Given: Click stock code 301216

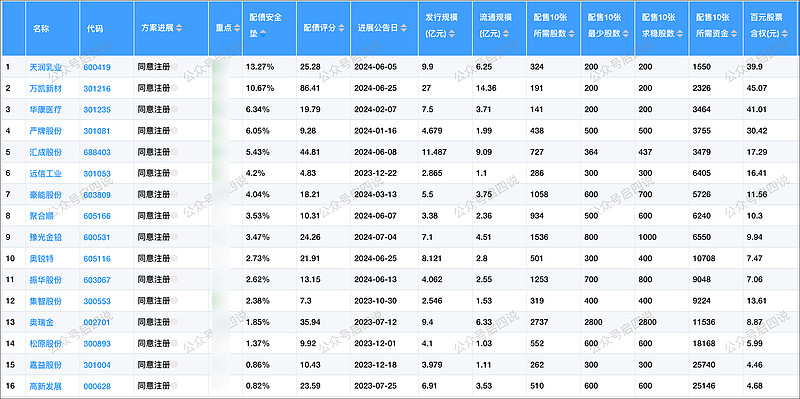Looking at the screenshot, I should tap(97, 88).
